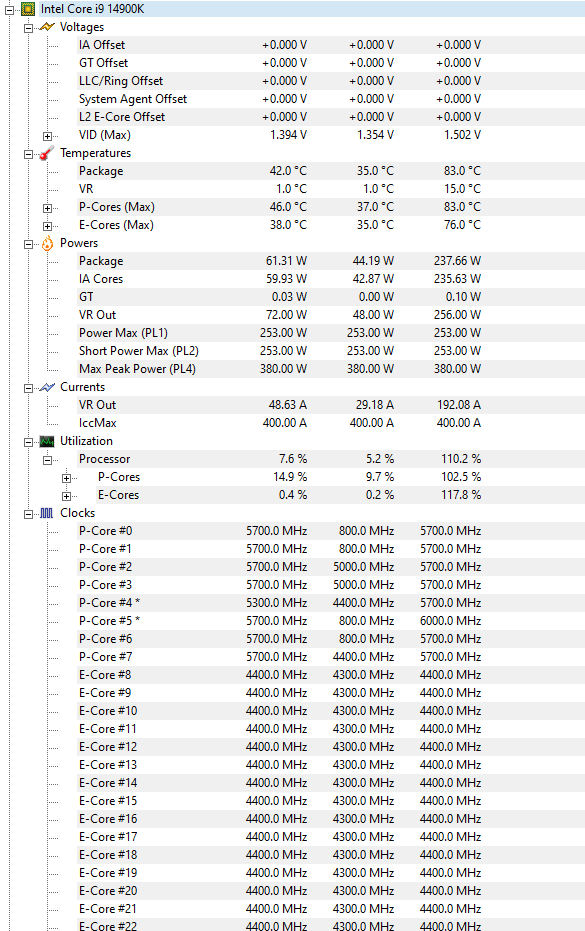The image size is (585, 931).
Task: Select the LLC/Ring Offset row
Action: (x=331, y=81)
